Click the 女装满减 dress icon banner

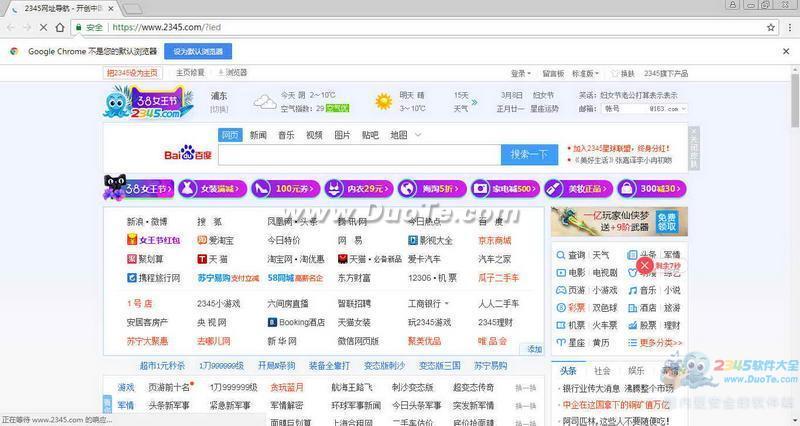[213, 189]
